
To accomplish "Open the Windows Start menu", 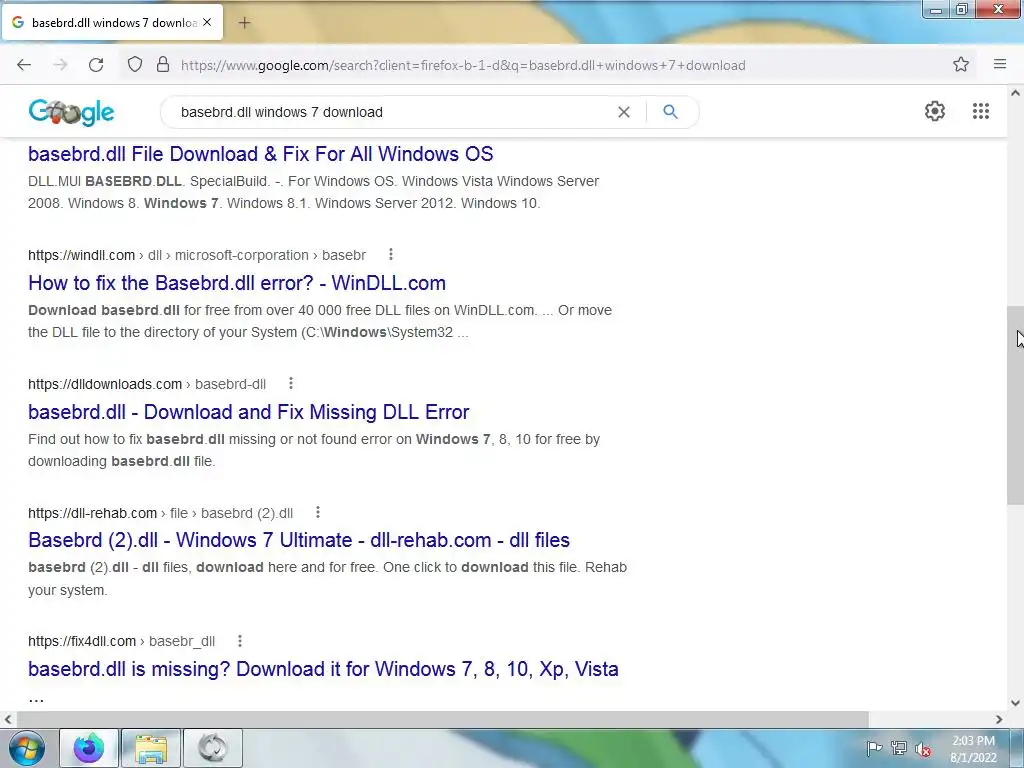I will pyautogui.click(x=27, y=748).
